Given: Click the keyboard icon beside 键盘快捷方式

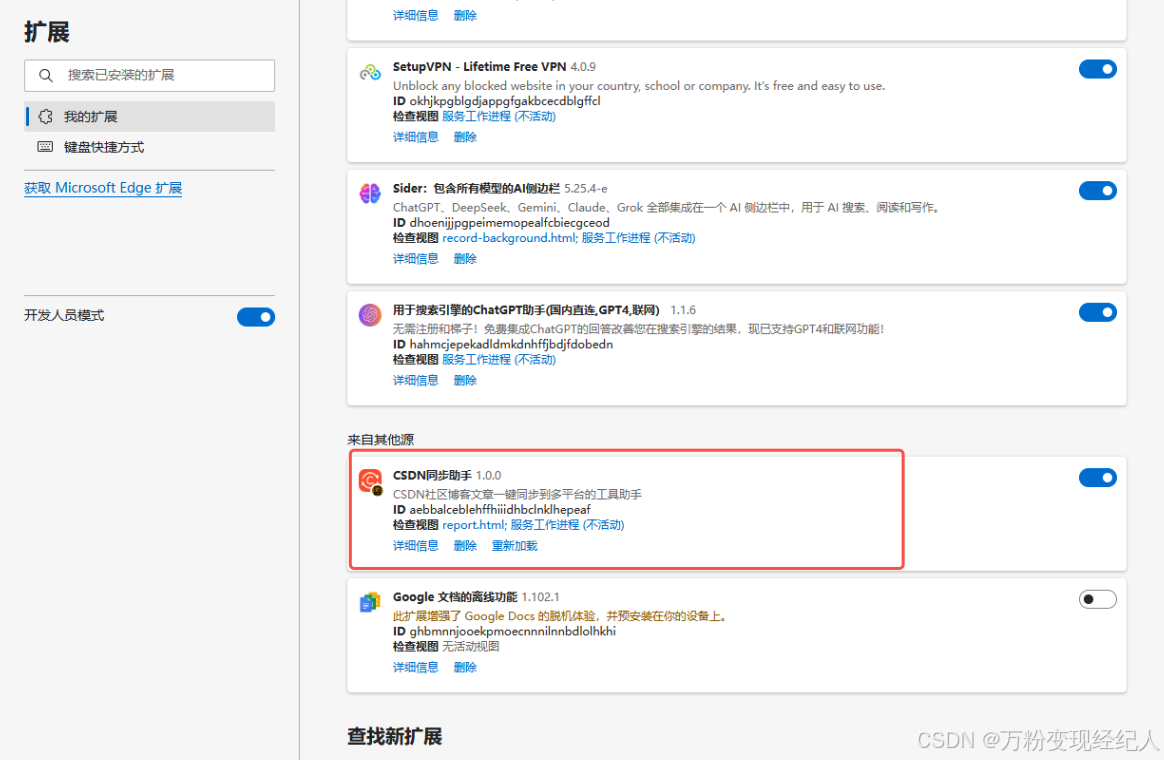Looking at the screenshot, I should click(45, 147).
